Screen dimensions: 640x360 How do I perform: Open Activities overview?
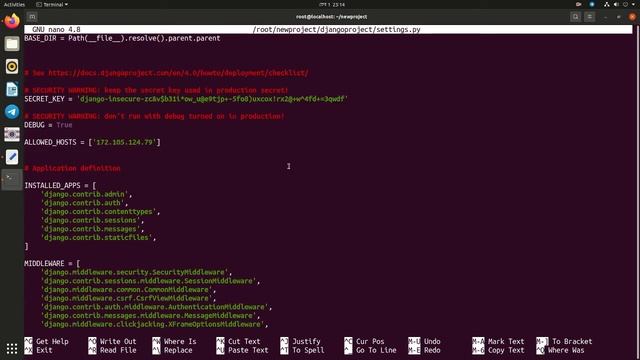click(x=14, y=4)
